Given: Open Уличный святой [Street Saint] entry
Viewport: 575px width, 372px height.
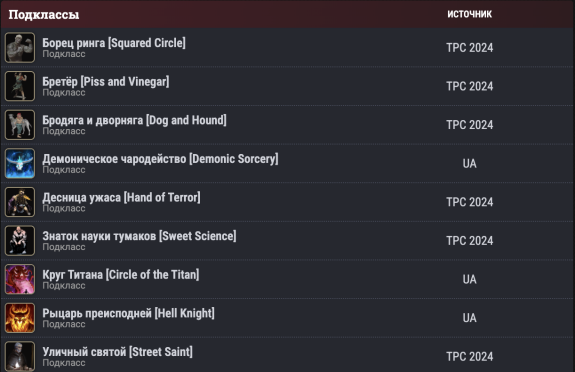Looking at the screenshot, I should (x=117, y=352).
